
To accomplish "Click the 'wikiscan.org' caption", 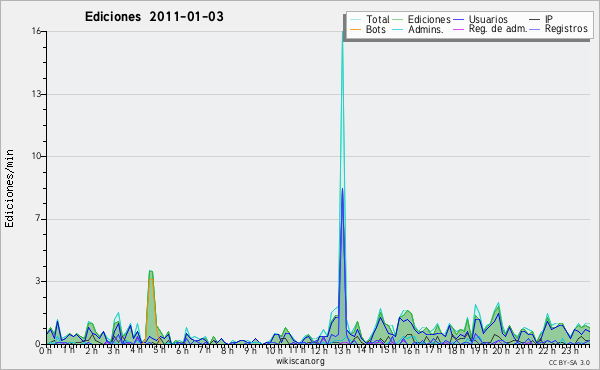I will (x=300, y=361).
